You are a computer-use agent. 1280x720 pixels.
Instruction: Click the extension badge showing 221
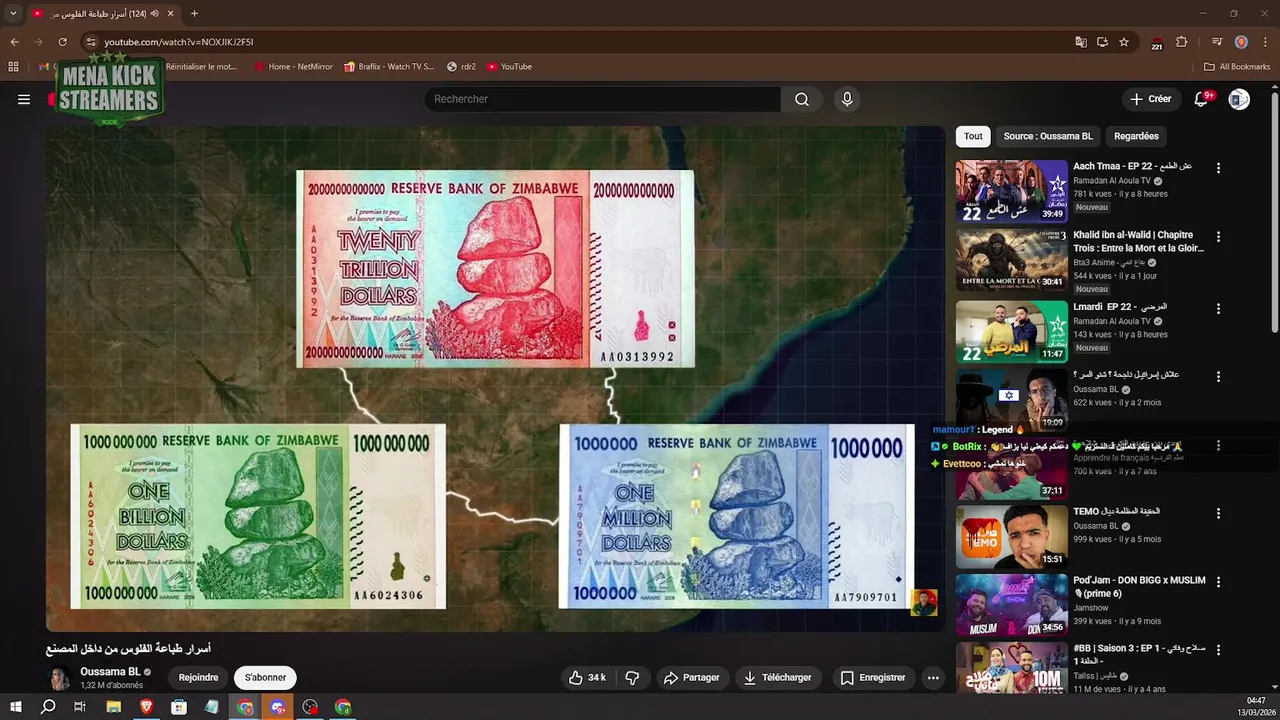[1157, 43]
